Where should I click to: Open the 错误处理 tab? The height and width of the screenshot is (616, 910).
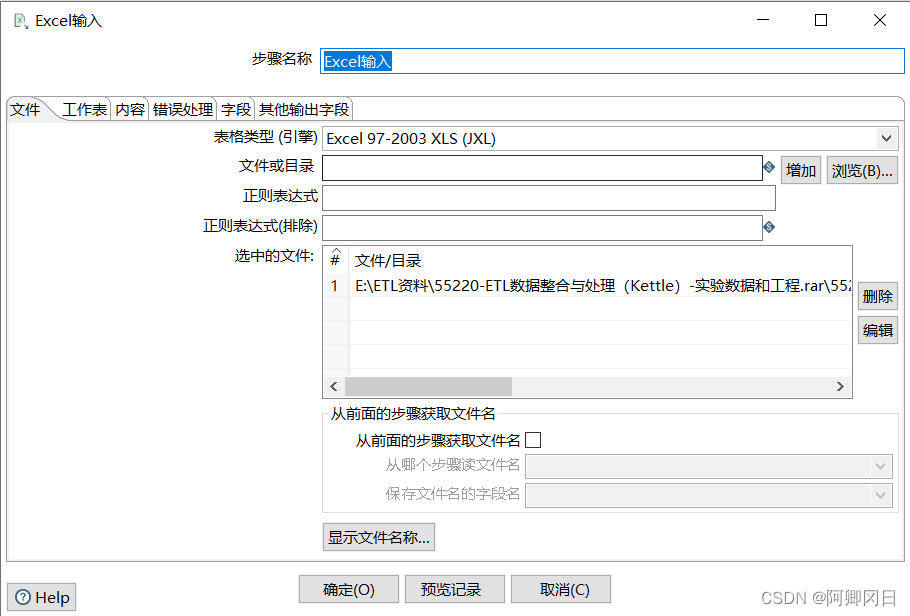pos(182,108)
